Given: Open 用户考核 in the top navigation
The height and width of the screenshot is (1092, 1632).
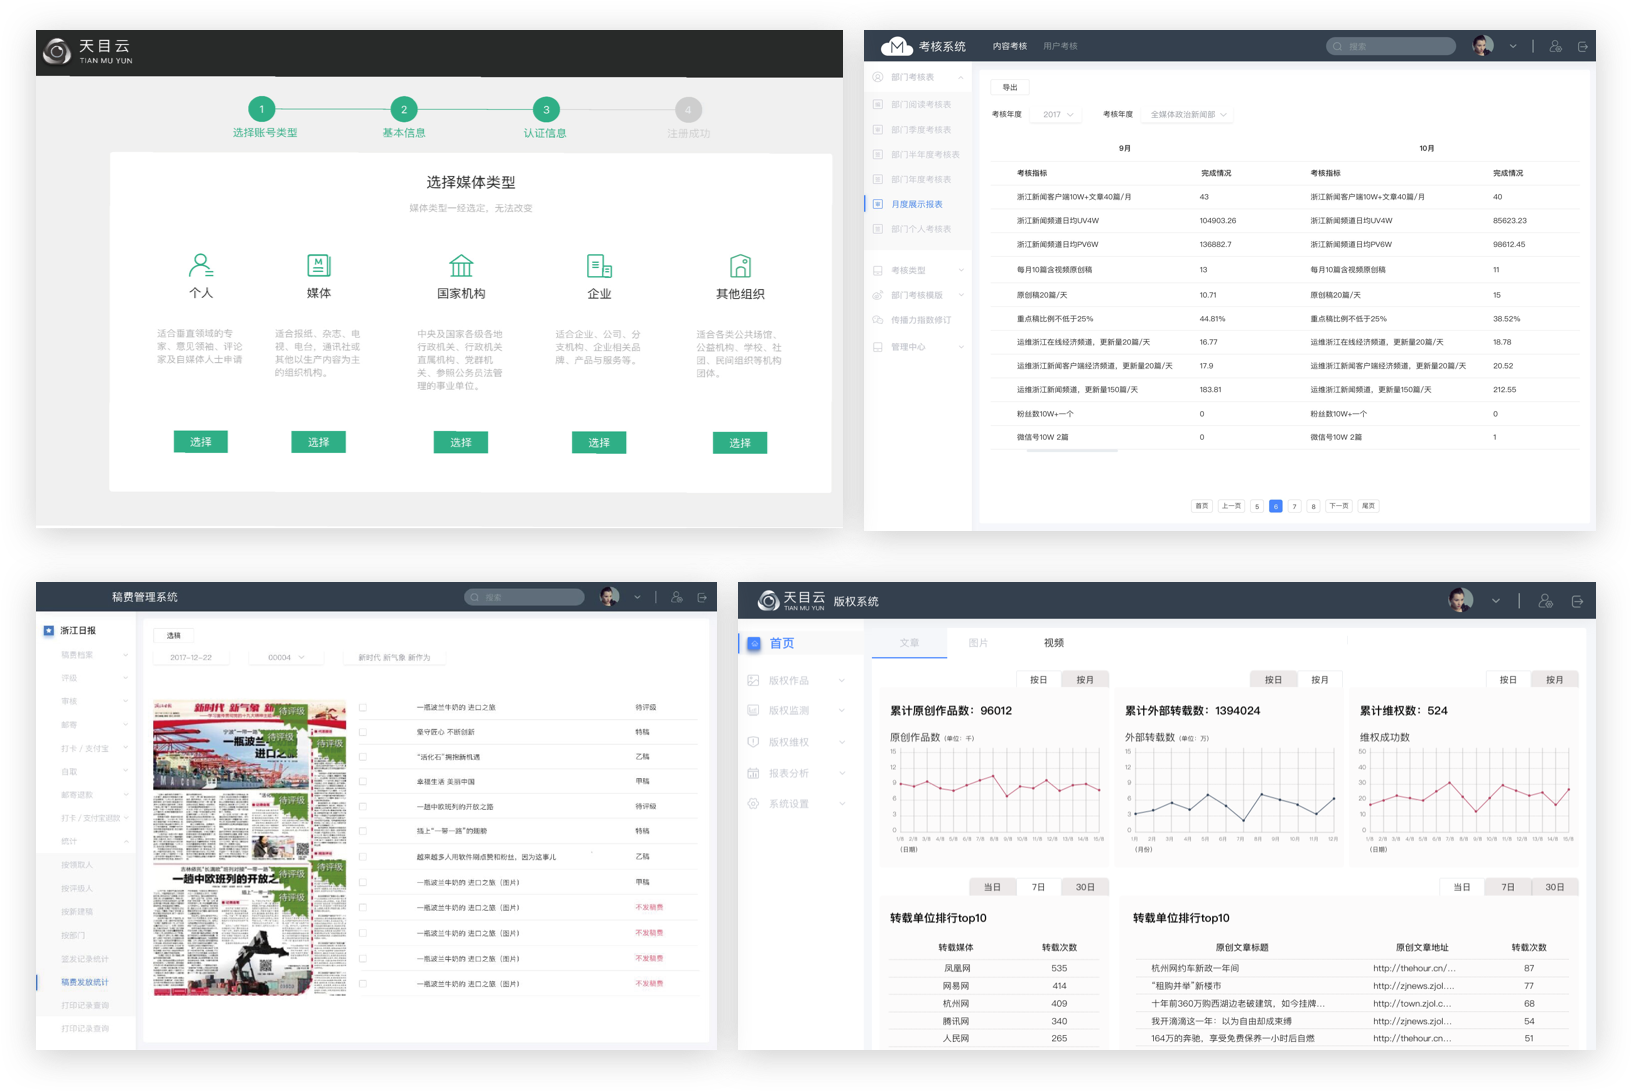Looking at the screenshot, I should [x=1060, y=47].
